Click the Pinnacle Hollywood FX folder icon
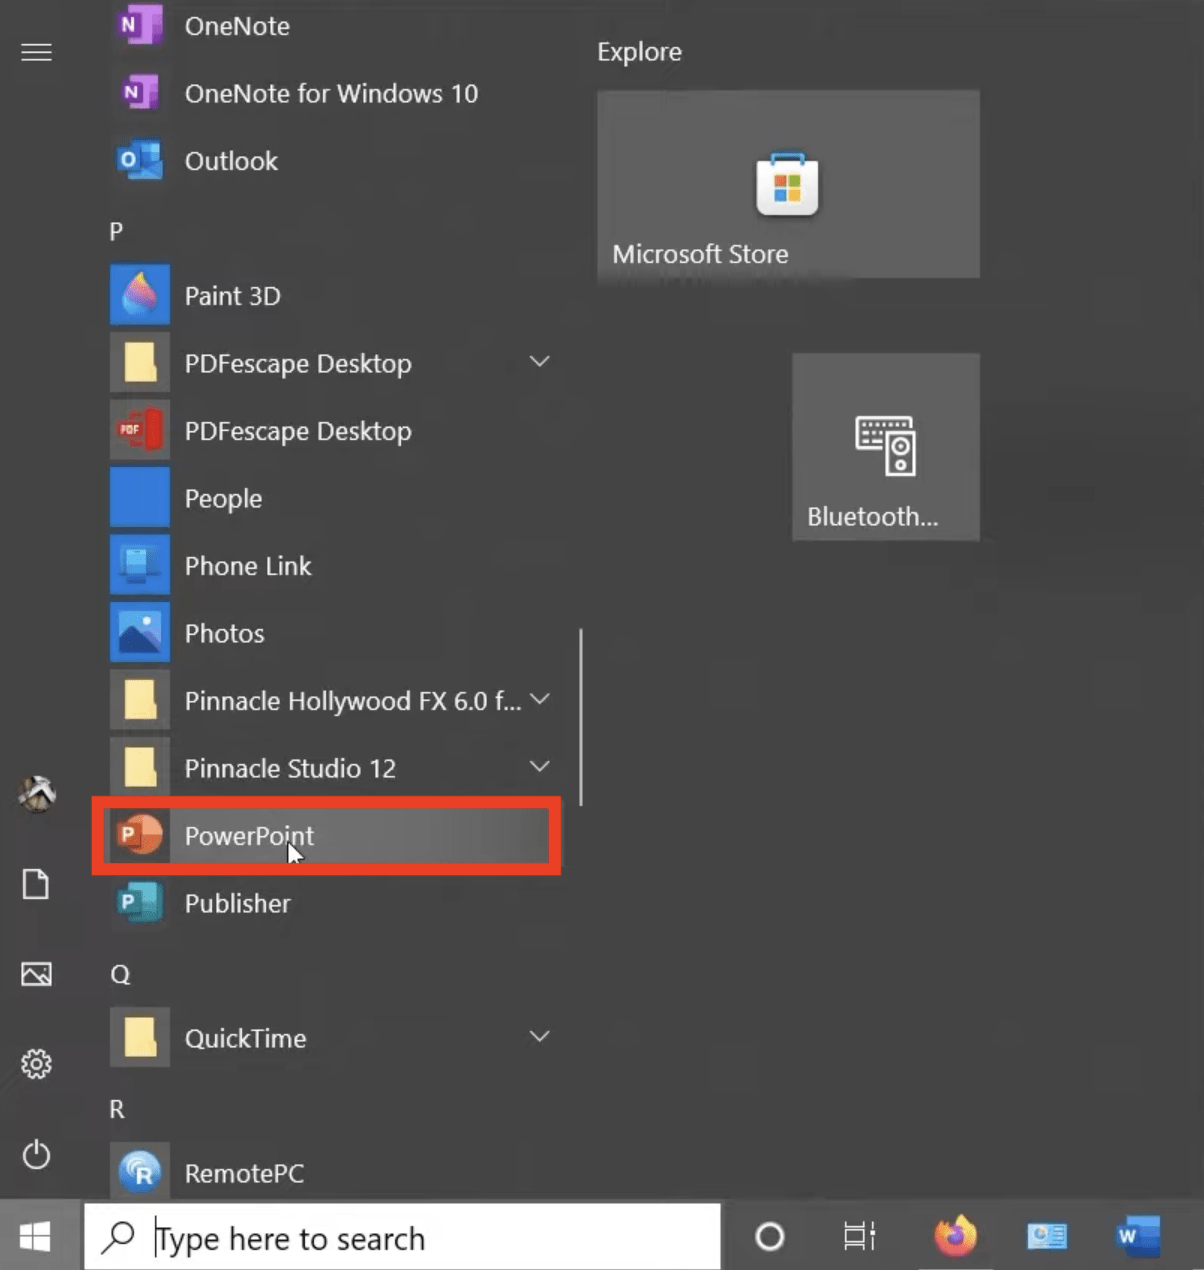This screenshot has height=1270, width=1204. click(x=140, y=700)
